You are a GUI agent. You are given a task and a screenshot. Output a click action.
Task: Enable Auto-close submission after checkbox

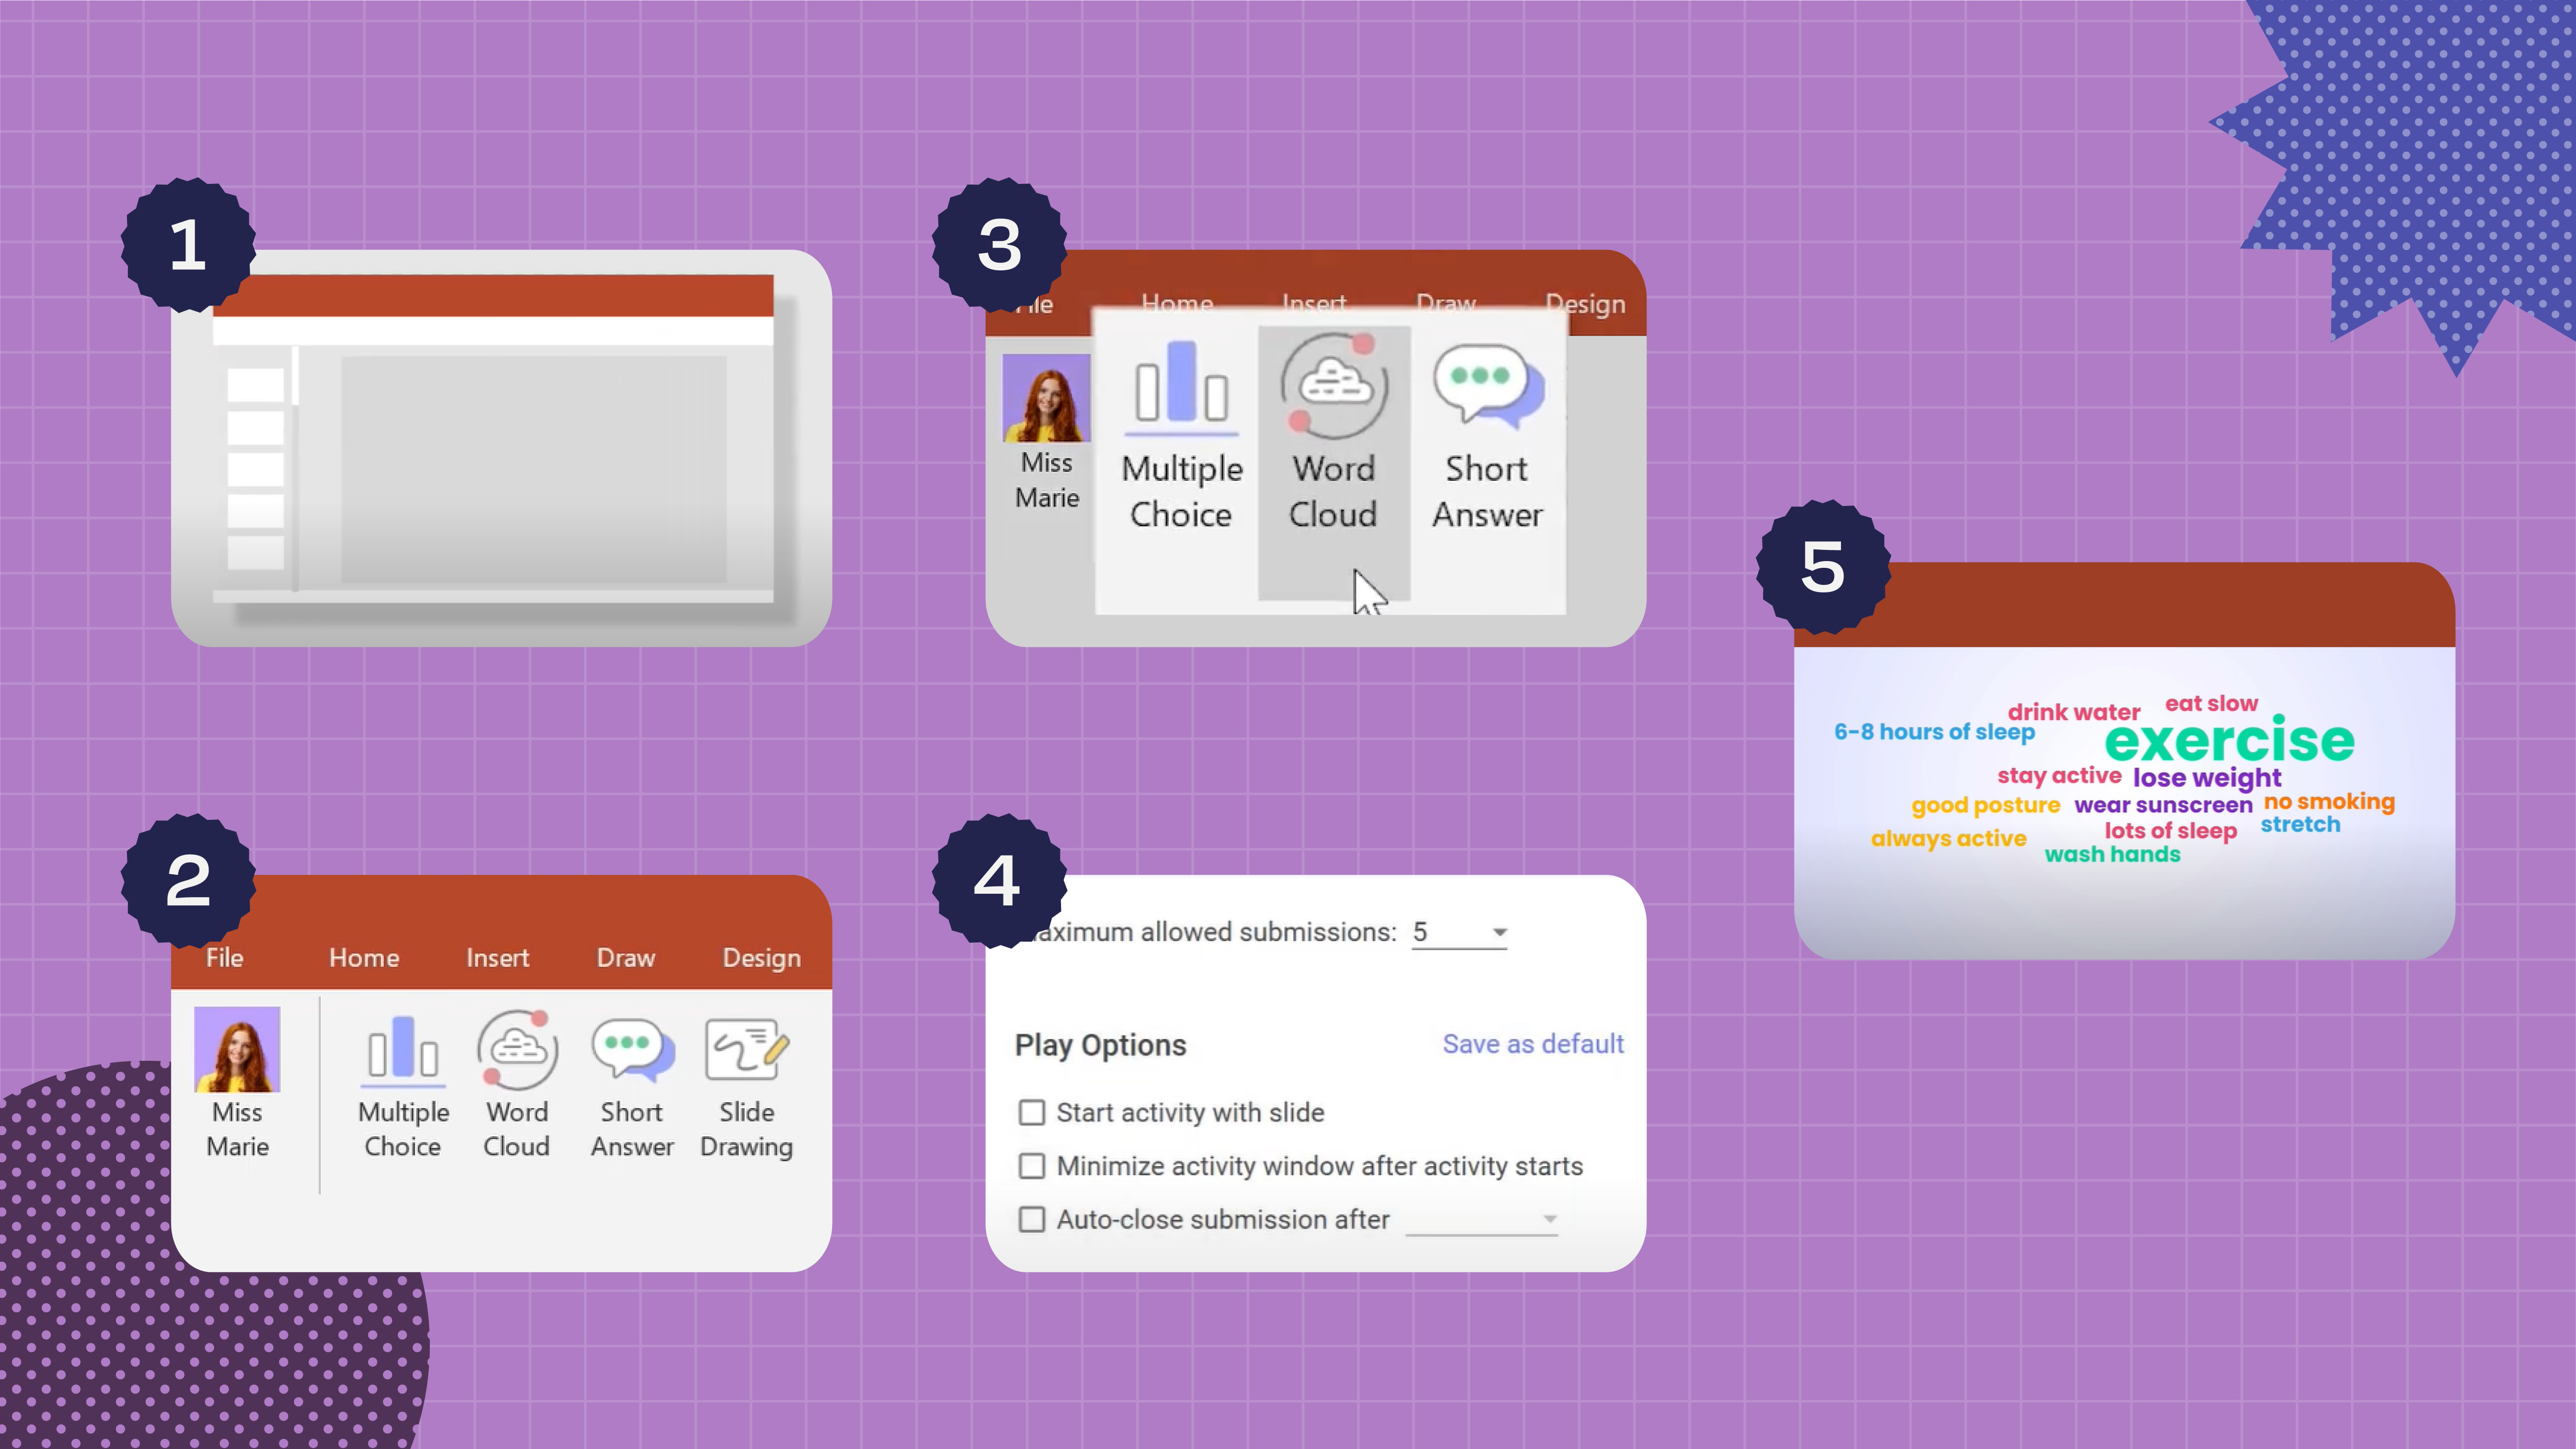[x=1032, y=1219]
